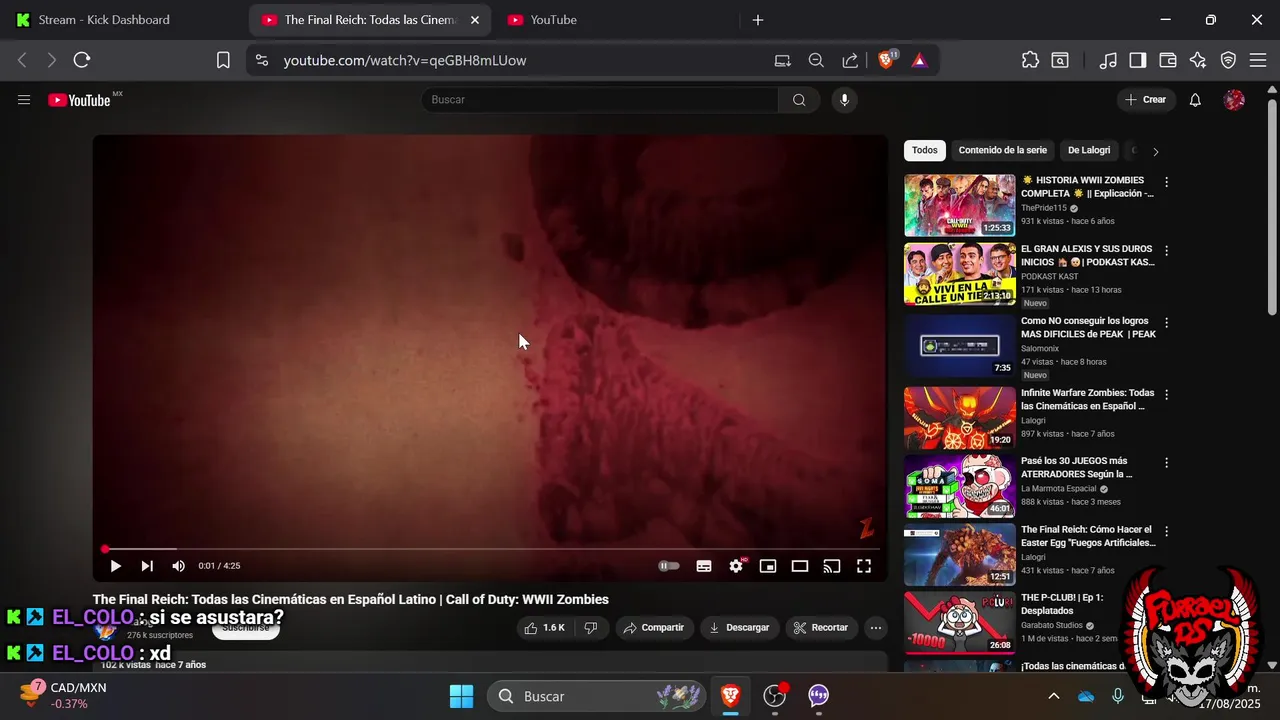Screen dimensions: 1280x720
Task: Toggle autoplay switch in player controls
Action: [669, 566]
